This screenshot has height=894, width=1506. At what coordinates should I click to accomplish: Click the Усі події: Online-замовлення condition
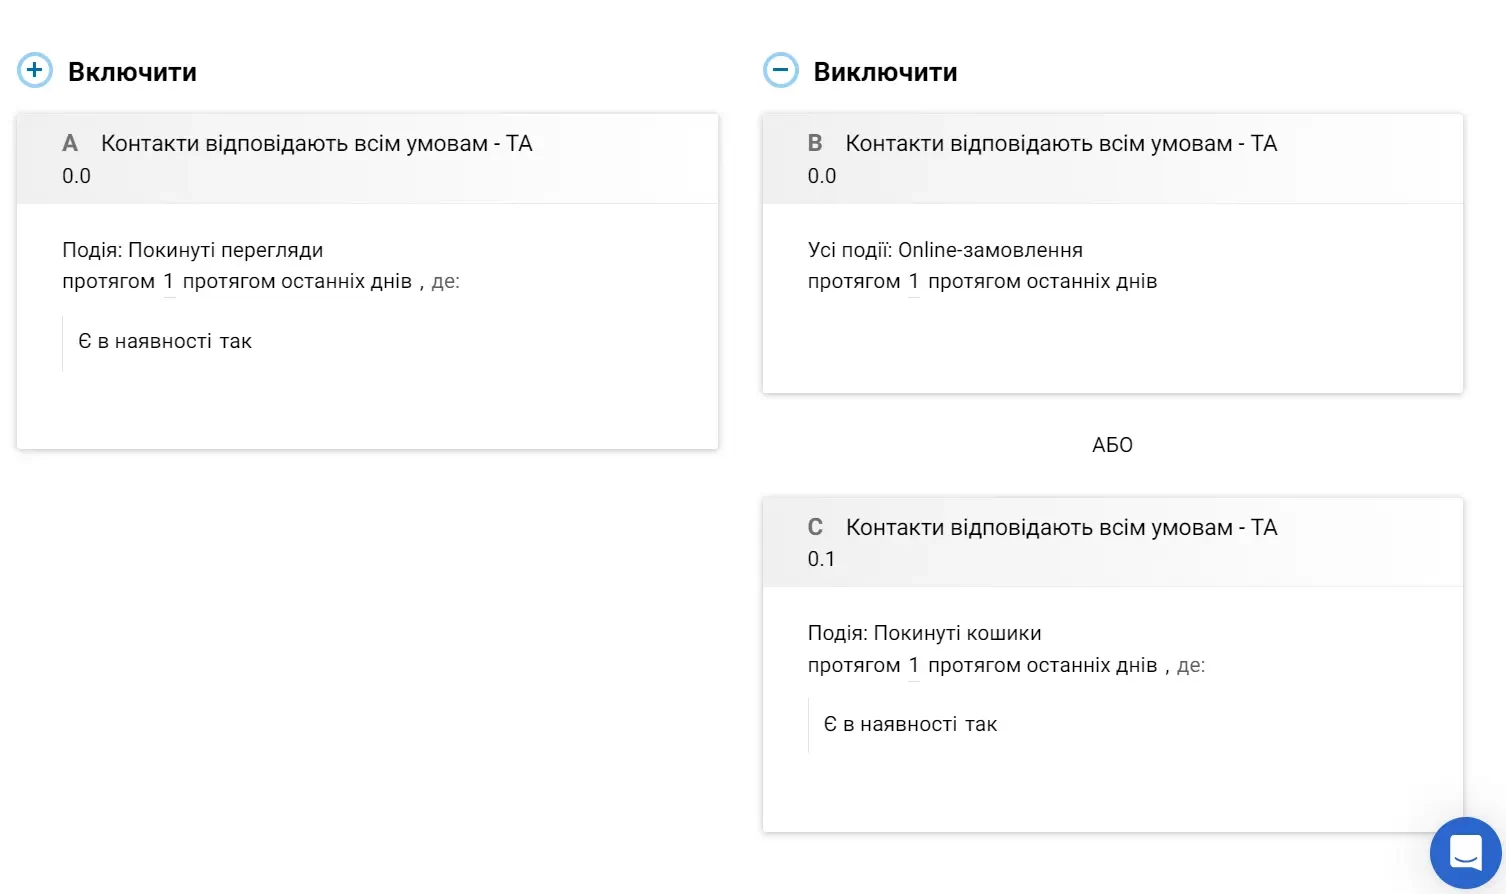pos(945,250)
